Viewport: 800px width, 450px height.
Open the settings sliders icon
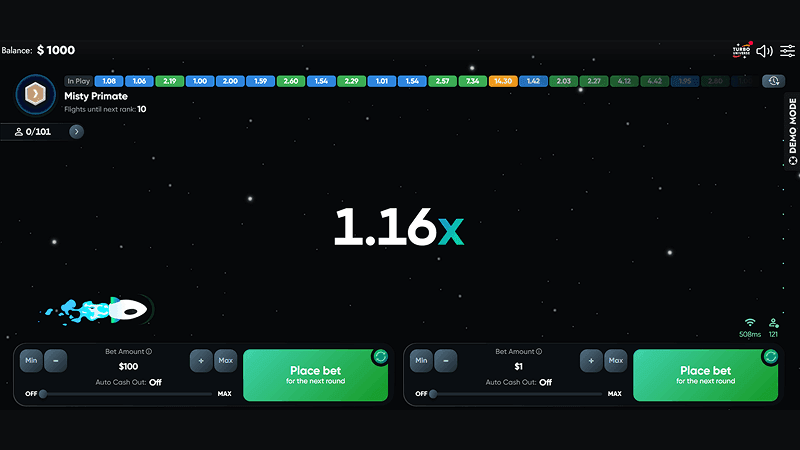click(787, 51)
